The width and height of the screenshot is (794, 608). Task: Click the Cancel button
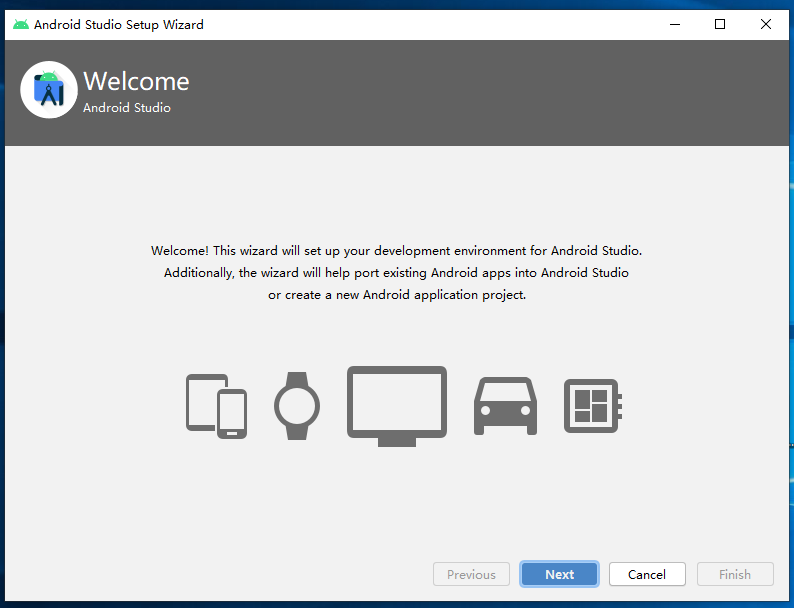pos(647,574)
